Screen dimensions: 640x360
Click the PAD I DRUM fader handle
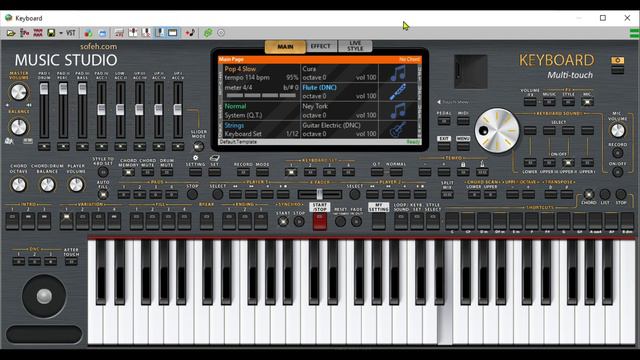pos(44,89)
